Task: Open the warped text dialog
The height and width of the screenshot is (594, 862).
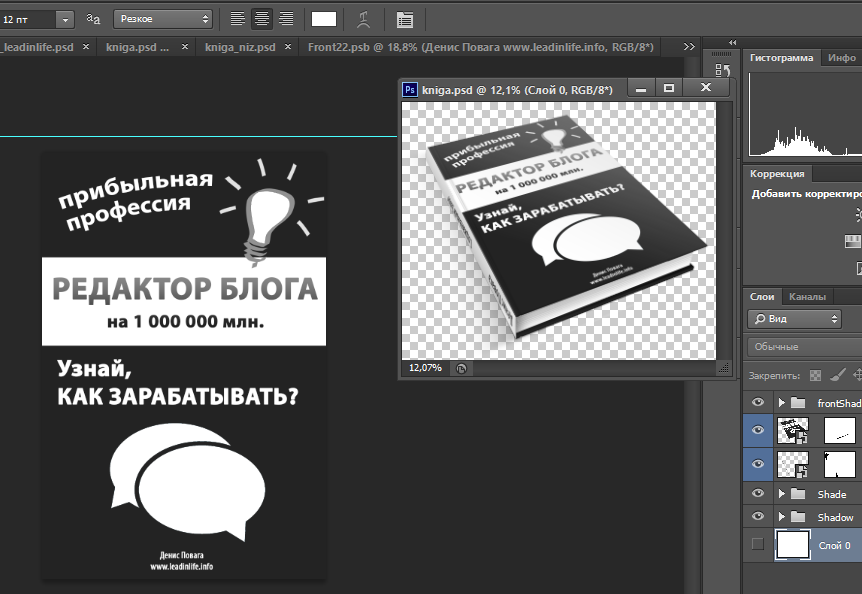Action: point(362,19)
